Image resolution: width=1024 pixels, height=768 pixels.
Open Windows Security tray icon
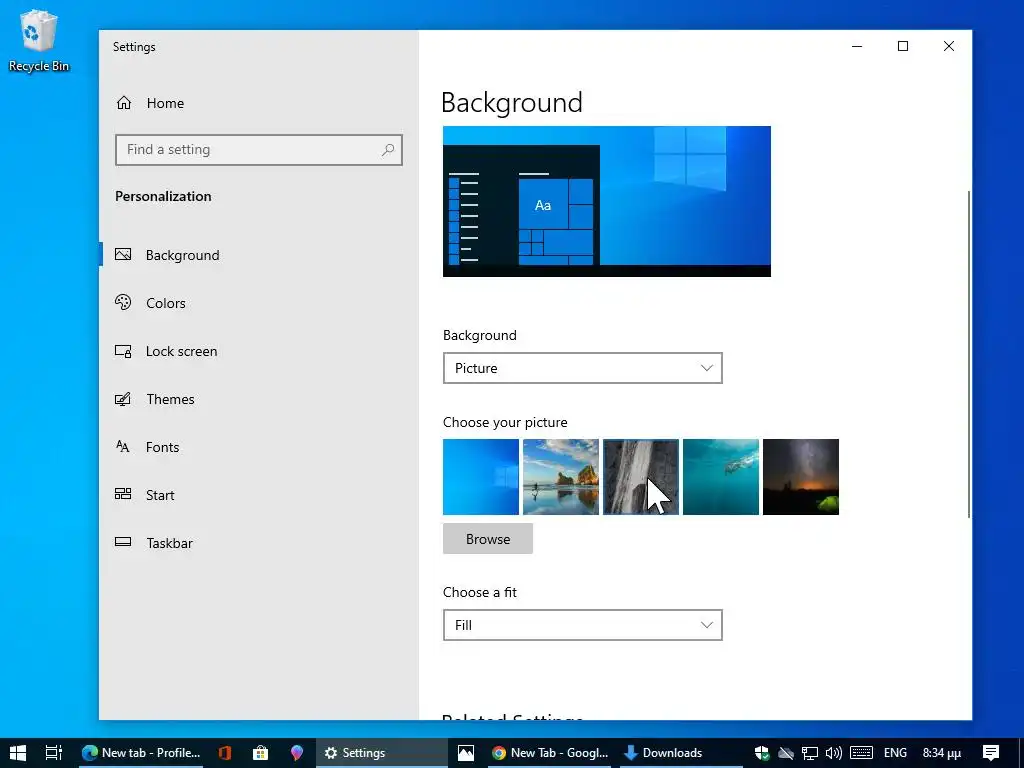[x=761, y=753]
